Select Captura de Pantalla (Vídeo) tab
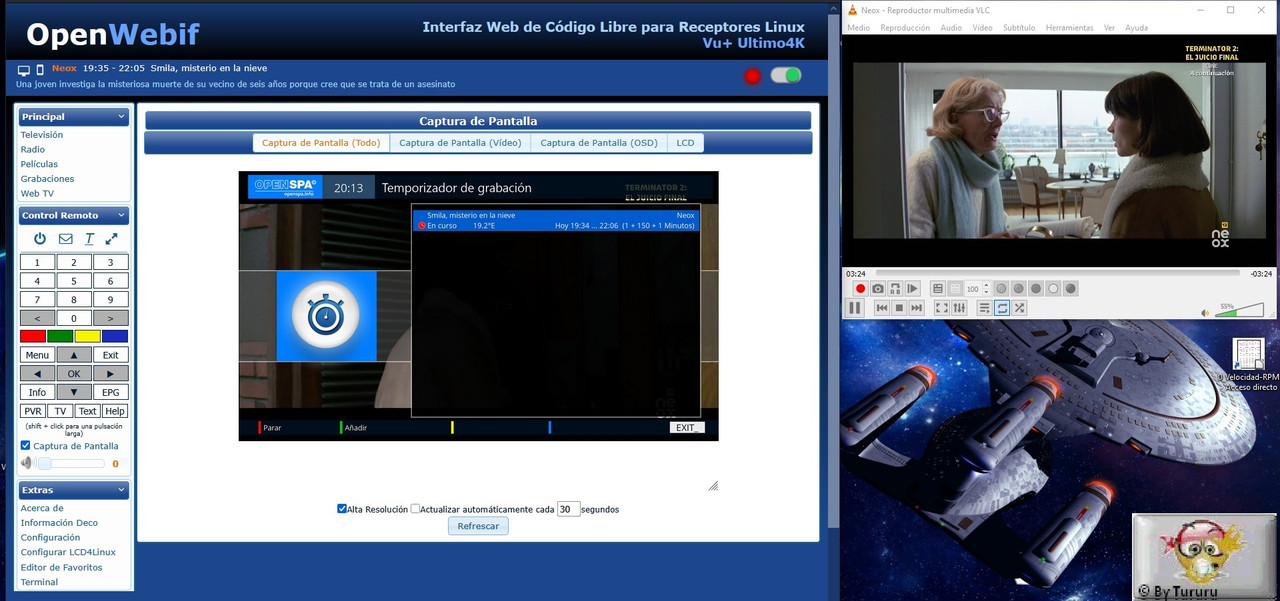The height and width of the screenshot is (601, 1280). point(460,143)
